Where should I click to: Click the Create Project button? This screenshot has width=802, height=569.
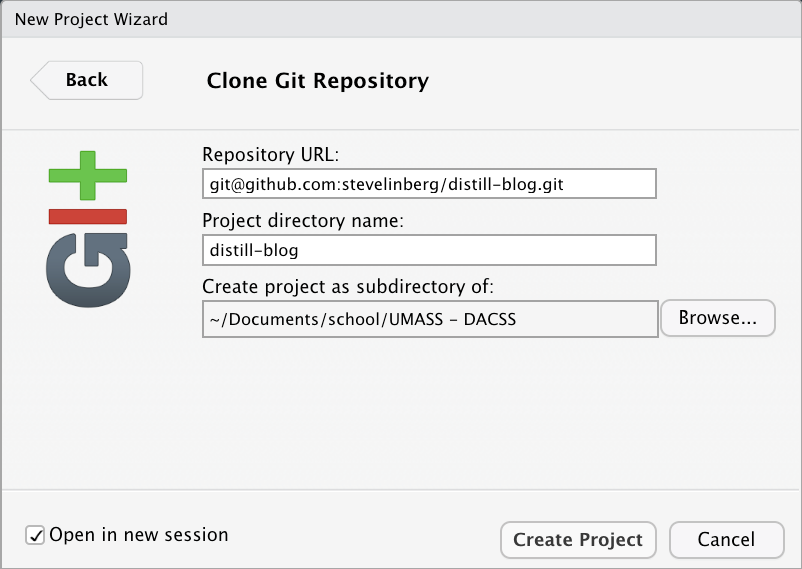click(578, 540)
